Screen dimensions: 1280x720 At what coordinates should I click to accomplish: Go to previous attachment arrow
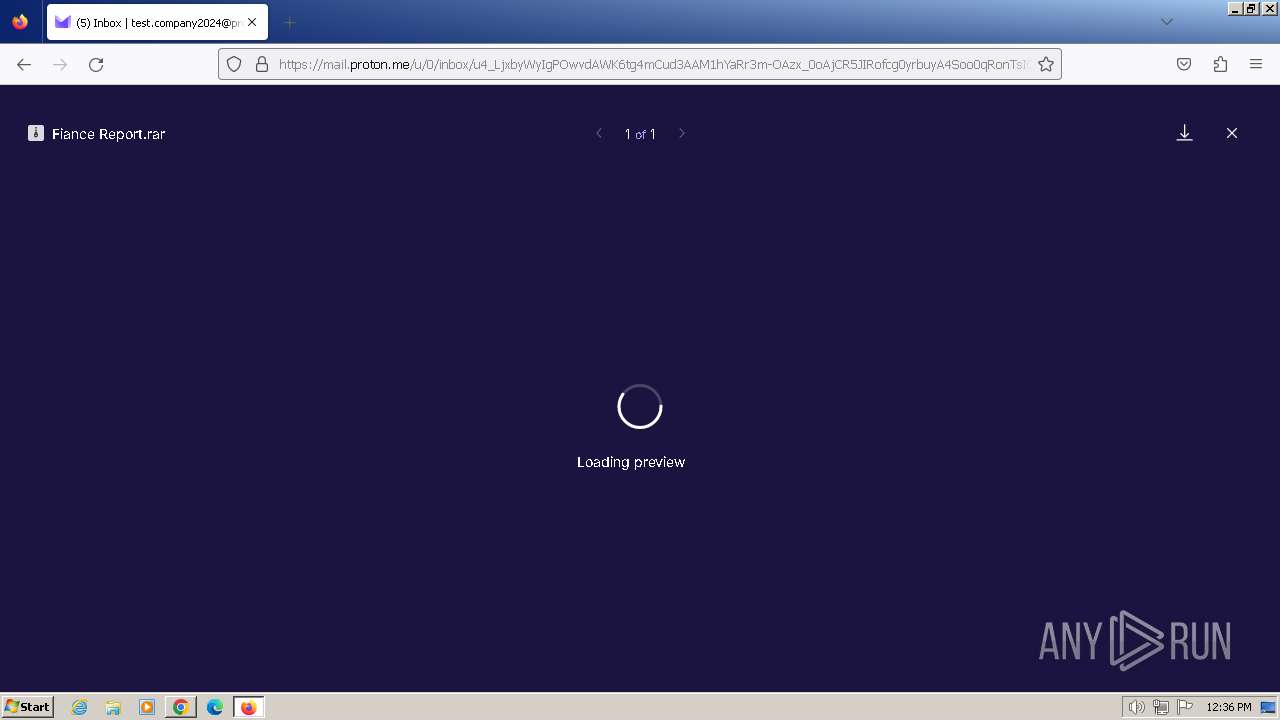[599, 133]
